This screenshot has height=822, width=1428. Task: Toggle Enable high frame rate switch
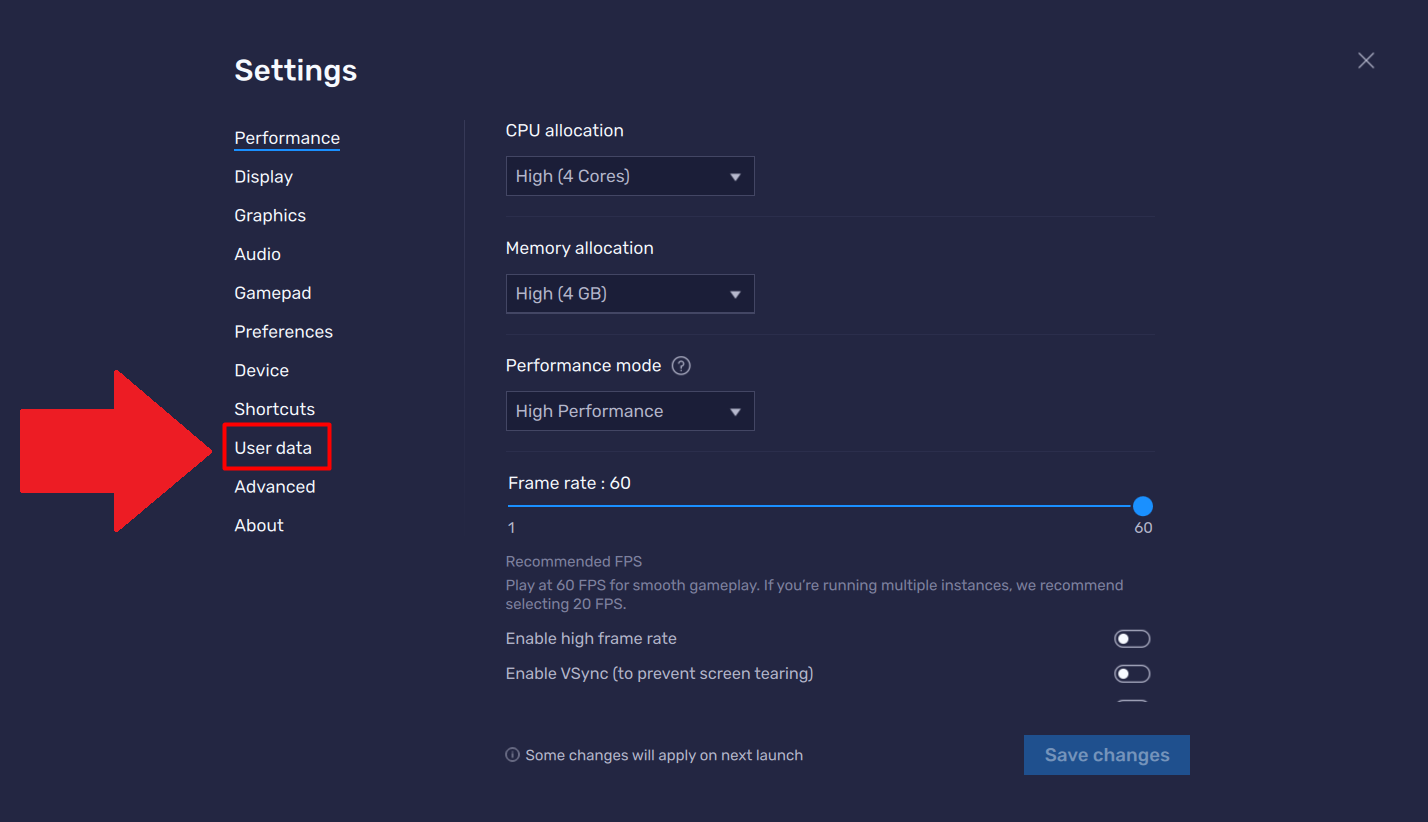coord(1132,639)
